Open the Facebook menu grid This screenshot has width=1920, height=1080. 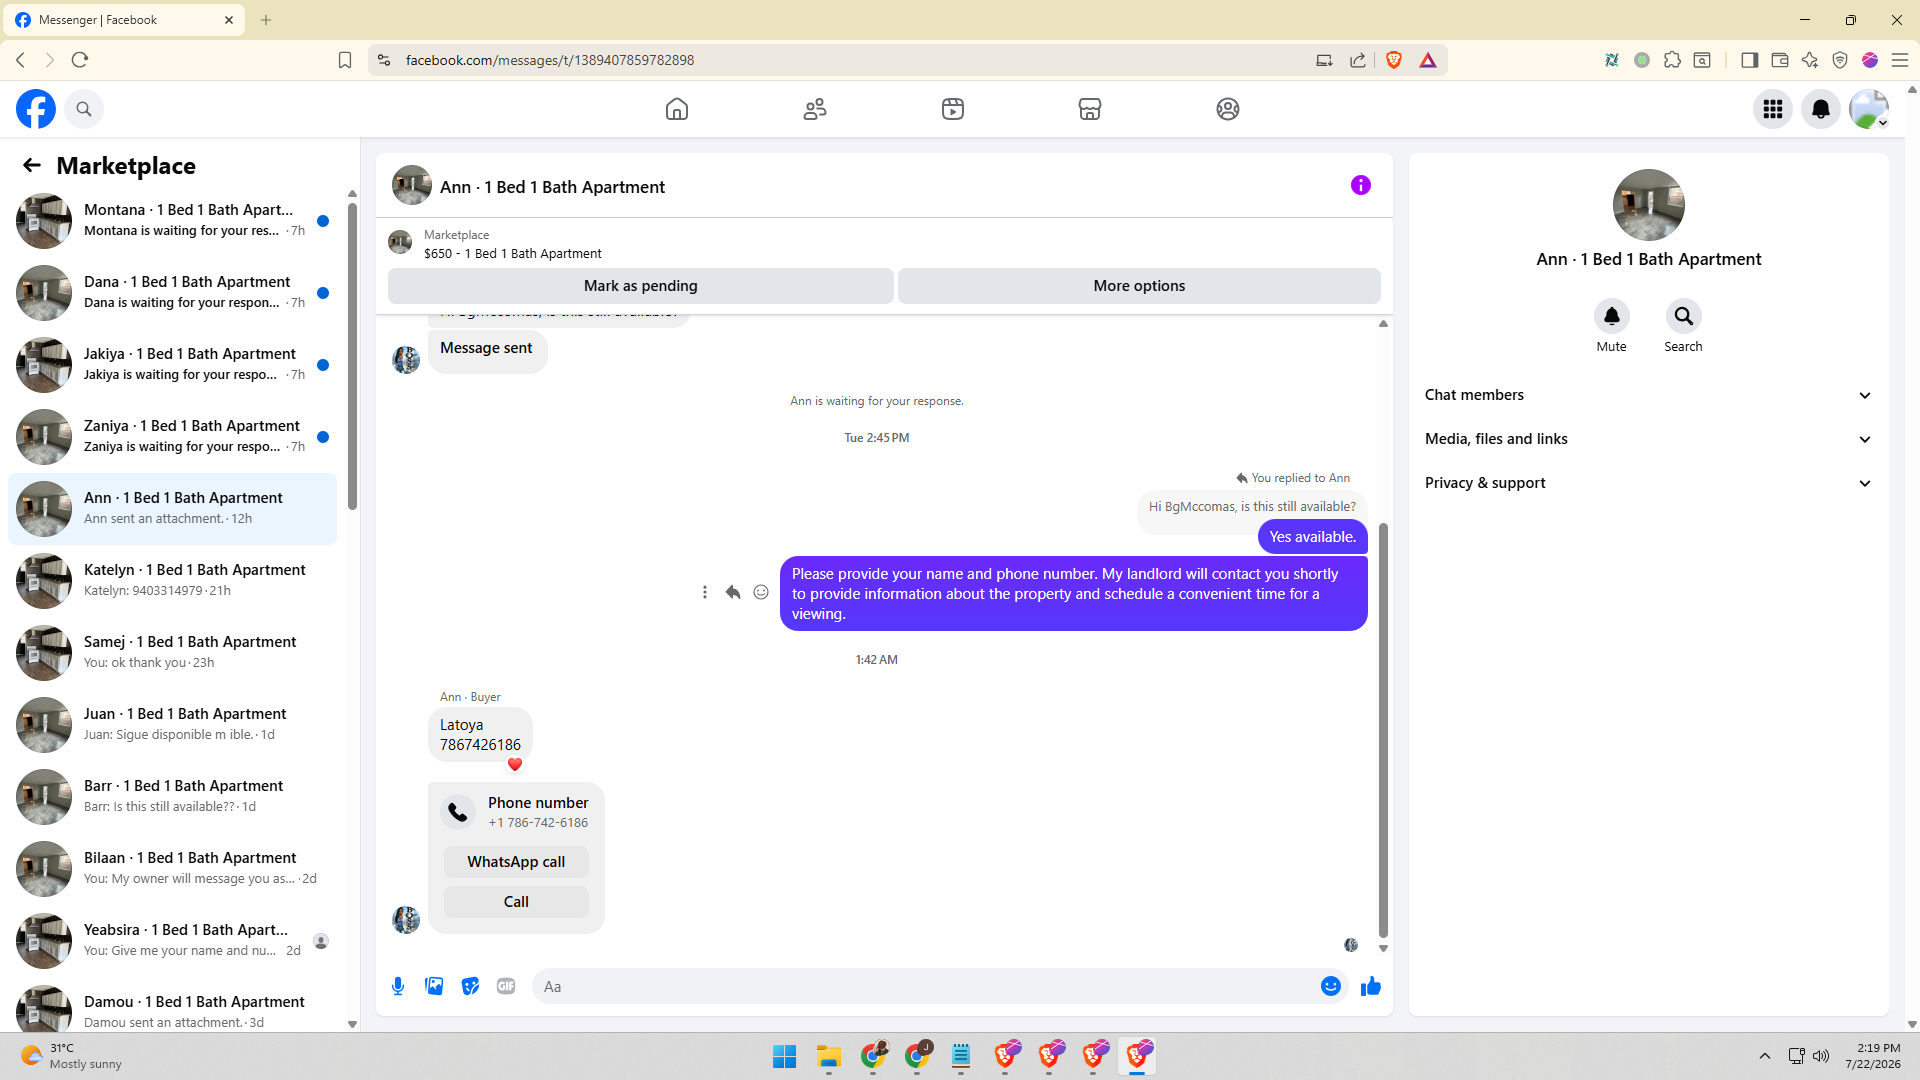pos(1773,109)
